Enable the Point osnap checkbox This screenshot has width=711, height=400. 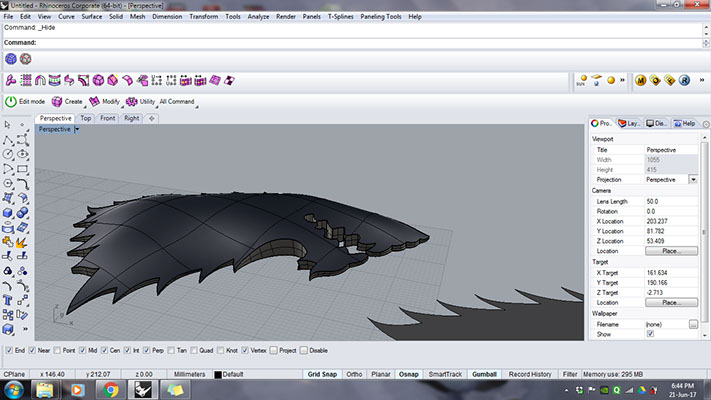point(57,351)
